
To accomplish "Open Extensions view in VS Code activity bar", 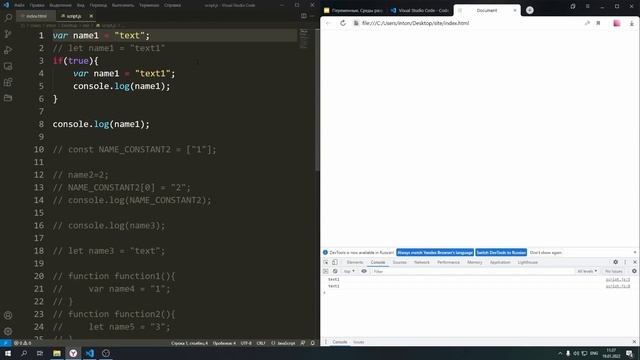I will click(x=8, y=82).
